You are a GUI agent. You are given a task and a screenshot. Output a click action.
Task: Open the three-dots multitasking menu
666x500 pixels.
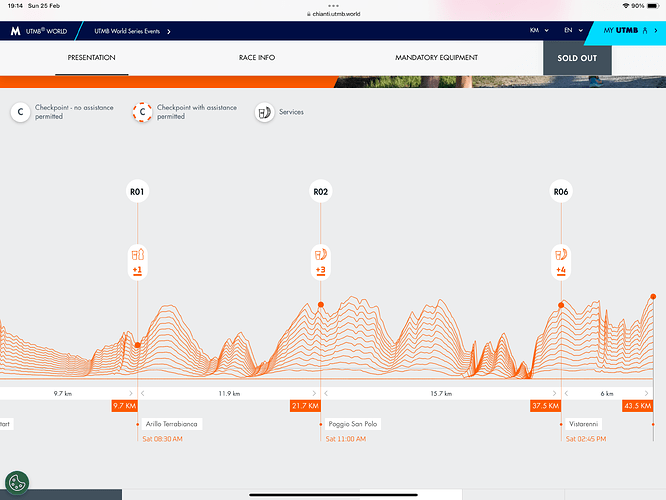pyautogui.click(x=333, y=6)
